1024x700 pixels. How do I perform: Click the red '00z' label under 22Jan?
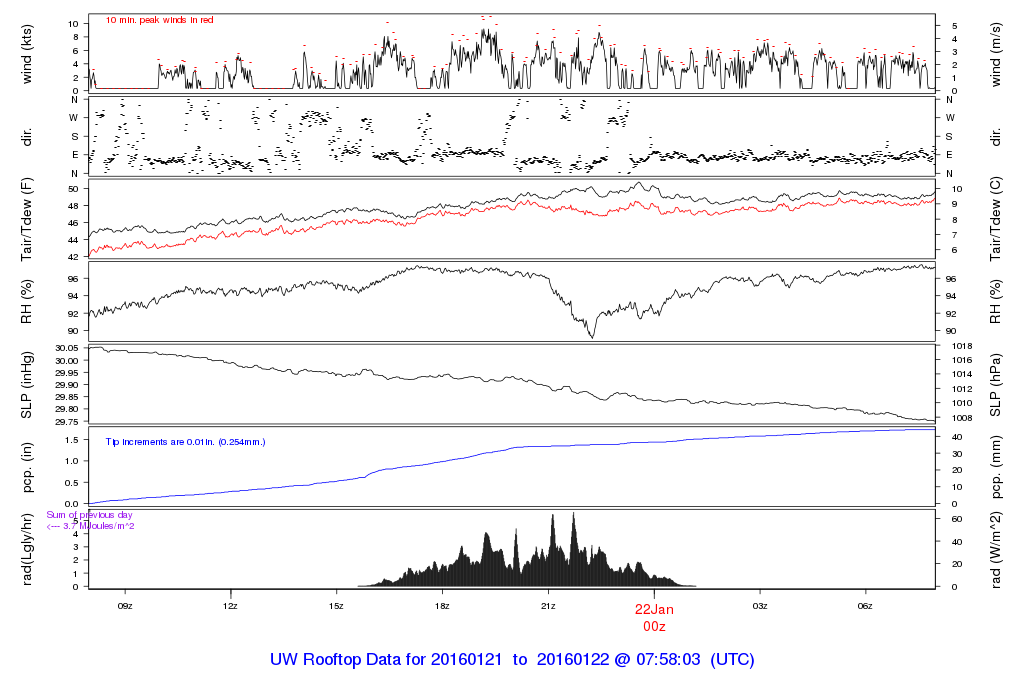pos(654,626)
